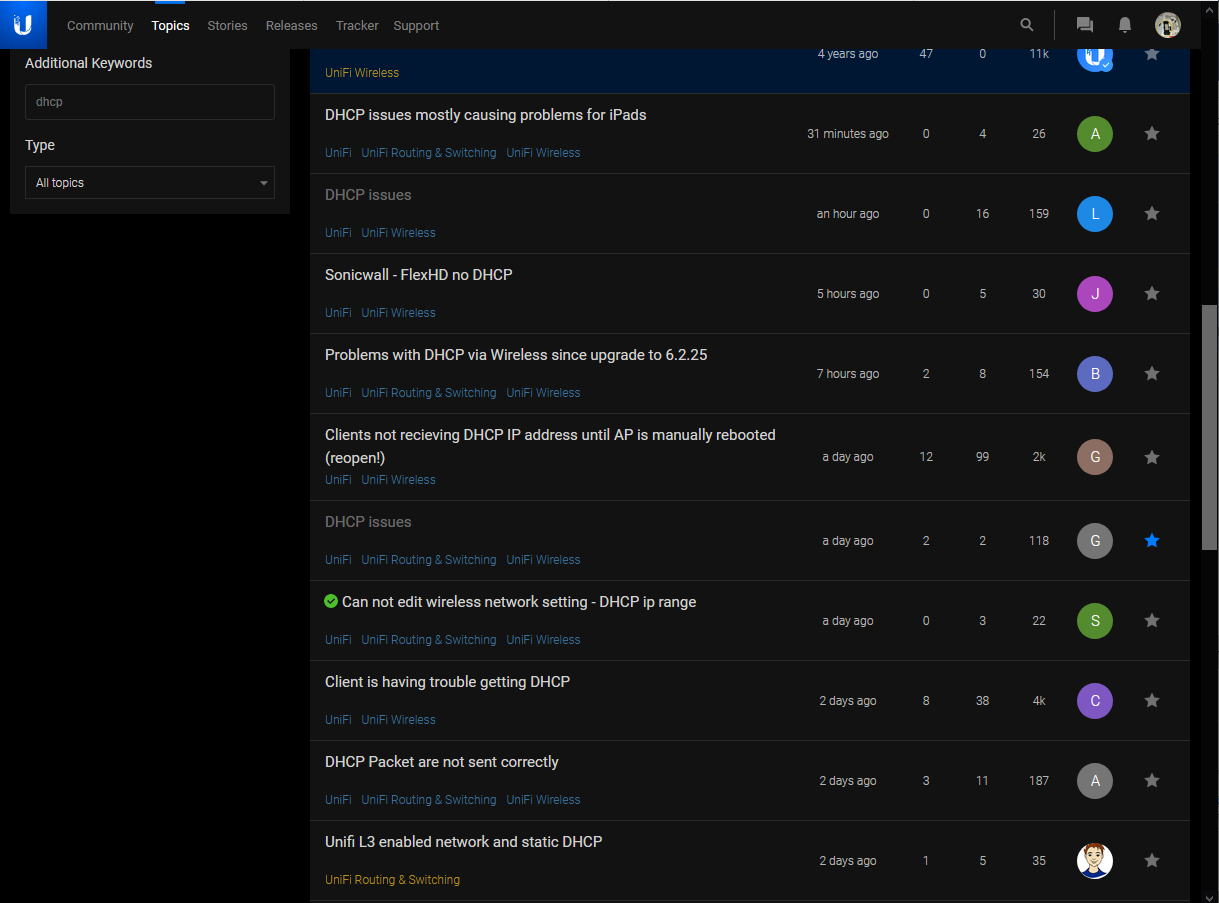Open author avatar B on the 6.2.25 upgrade topic
The height and width of the screenshot is (903, 1219).
[x=1095, y=374]
